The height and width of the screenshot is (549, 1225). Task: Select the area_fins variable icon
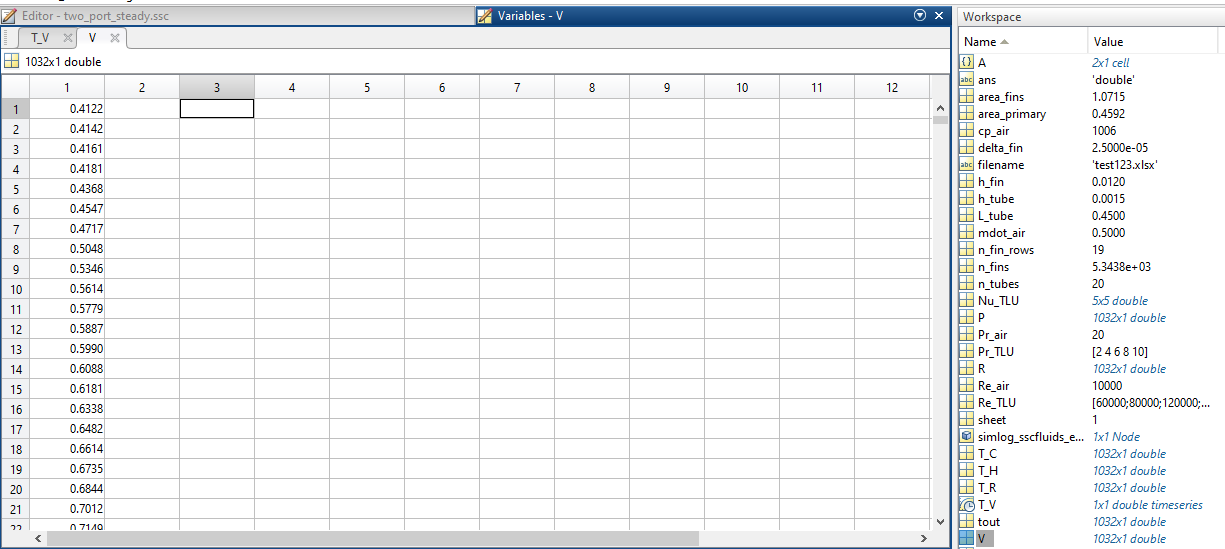point(966,96)
